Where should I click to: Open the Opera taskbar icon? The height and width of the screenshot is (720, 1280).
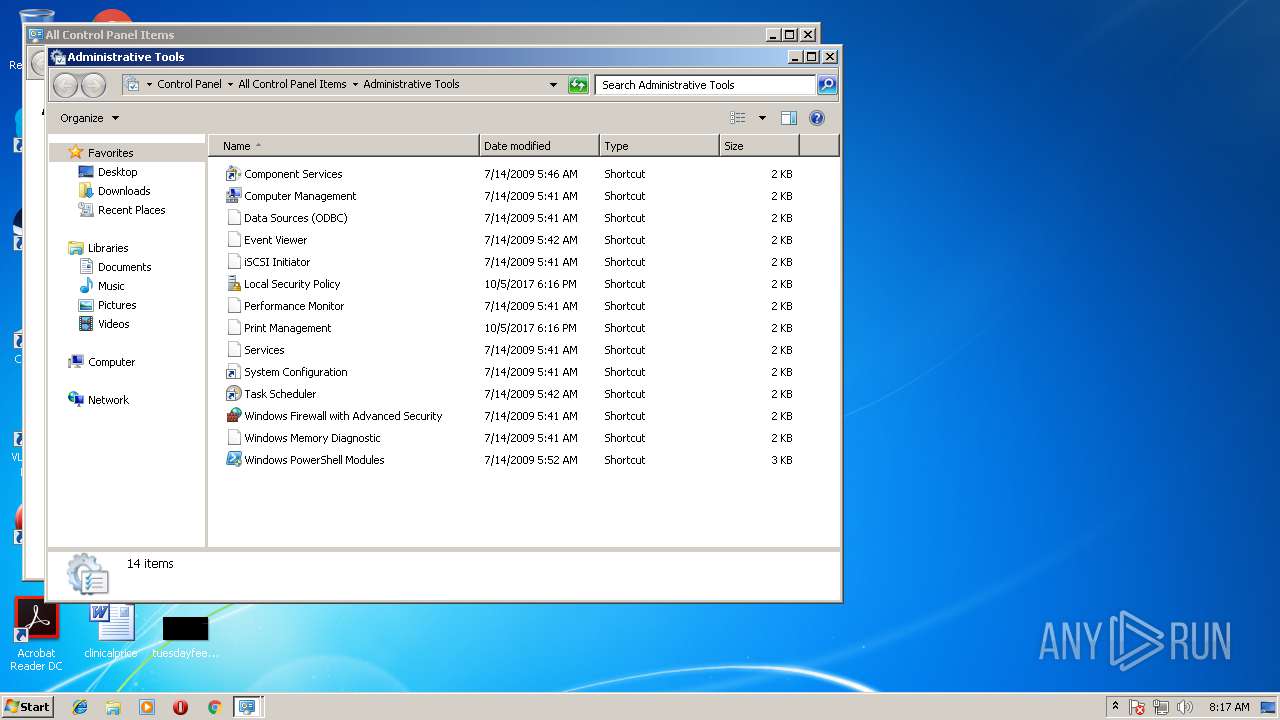[x=180, y=707]
